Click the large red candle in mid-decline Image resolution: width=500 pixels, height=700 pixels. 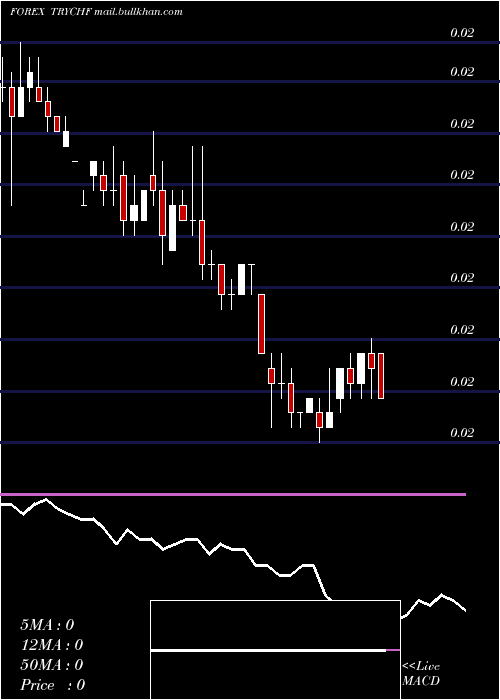point(262,324)
